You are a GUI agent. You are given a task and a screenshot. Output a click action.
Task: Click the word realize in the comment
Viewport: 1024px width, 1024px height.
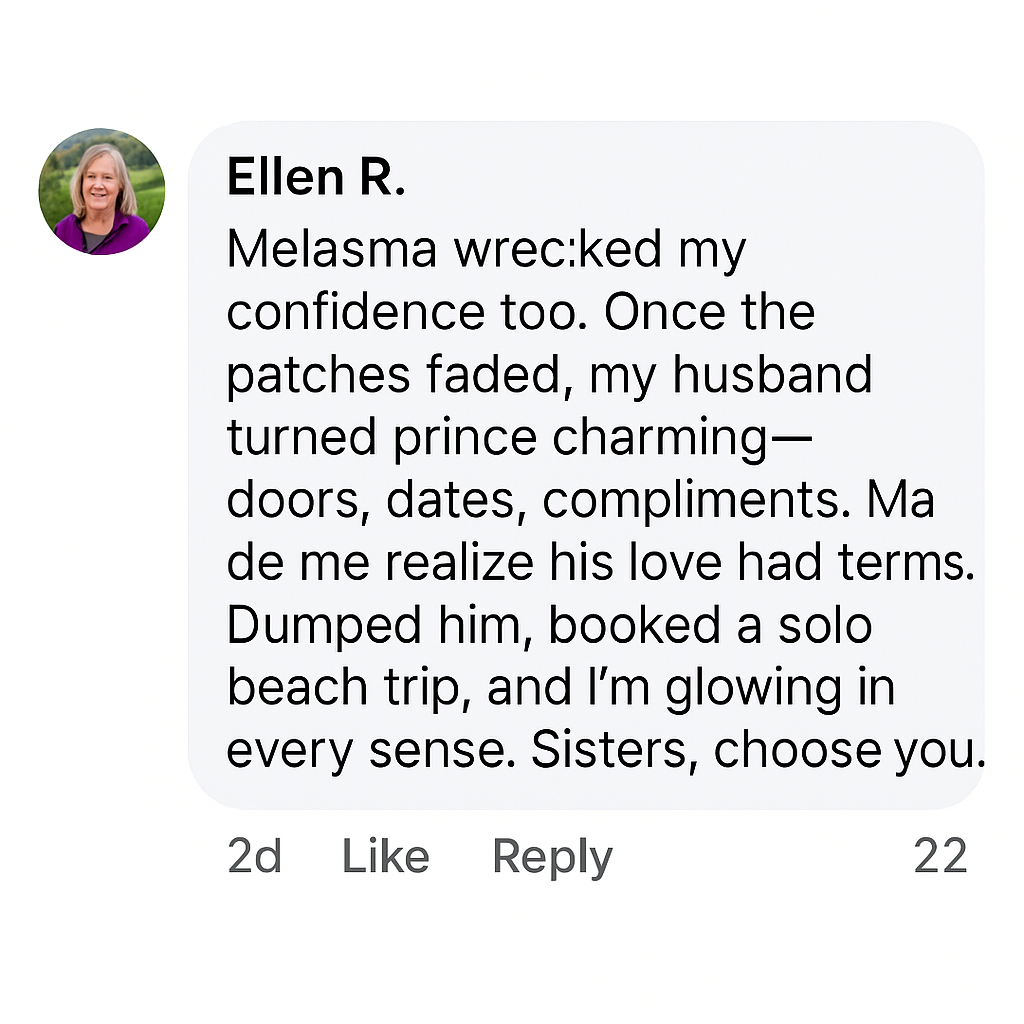pos(461,564)
